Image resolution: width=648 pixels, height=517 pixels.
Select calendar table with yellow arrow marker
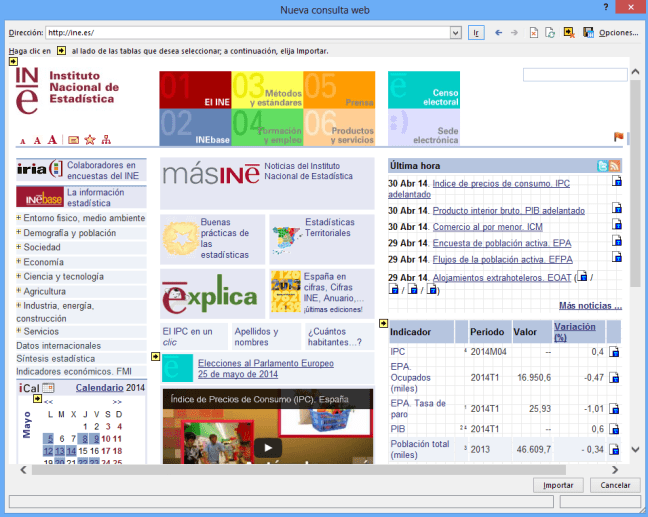pos(38,398)
